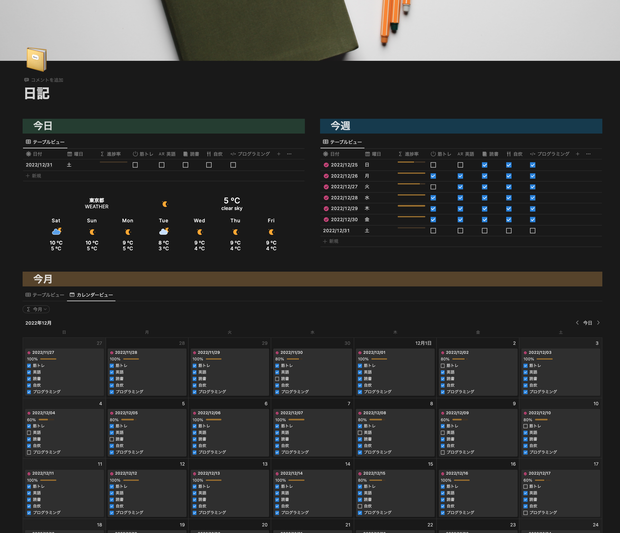Click the 2022年12月 month label
This screenshot has width=620, height=533.
point(38,323)
